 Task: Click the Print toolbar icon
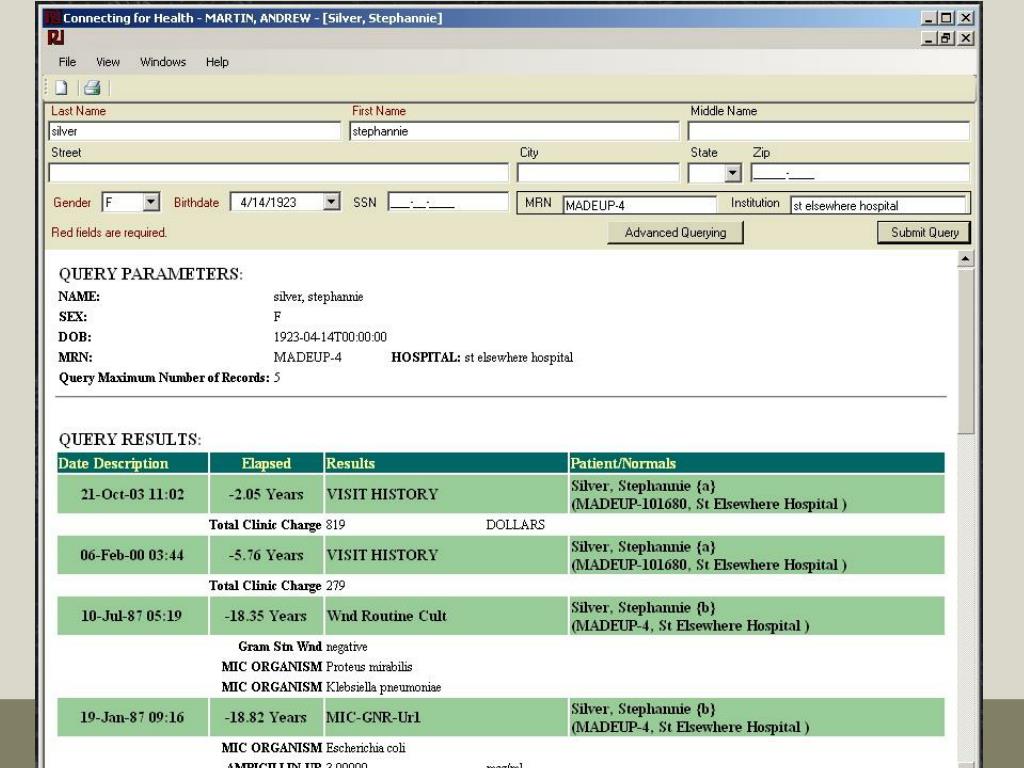tap(92, 88)
